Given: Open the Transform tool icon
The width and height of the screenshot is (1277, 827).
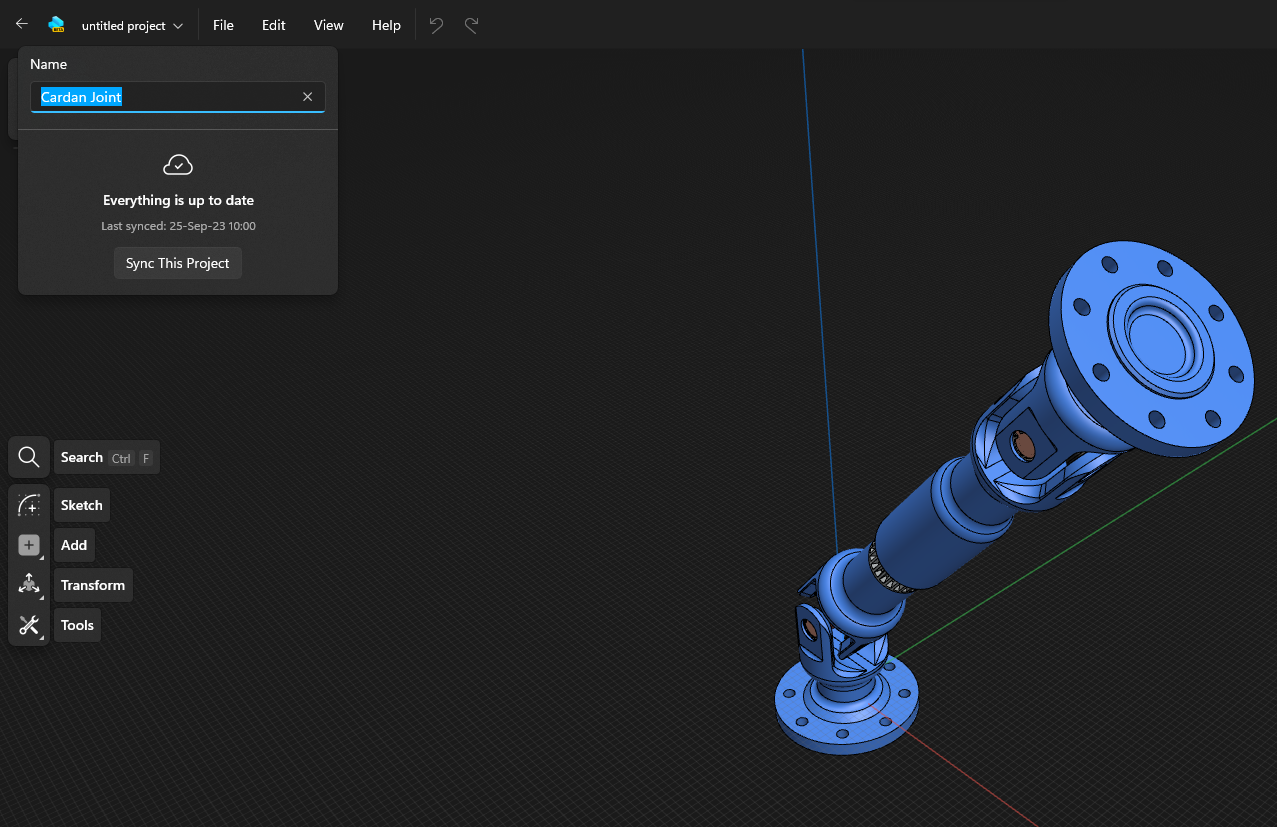Looking at the screenshot, I should [x=29, y=585].
